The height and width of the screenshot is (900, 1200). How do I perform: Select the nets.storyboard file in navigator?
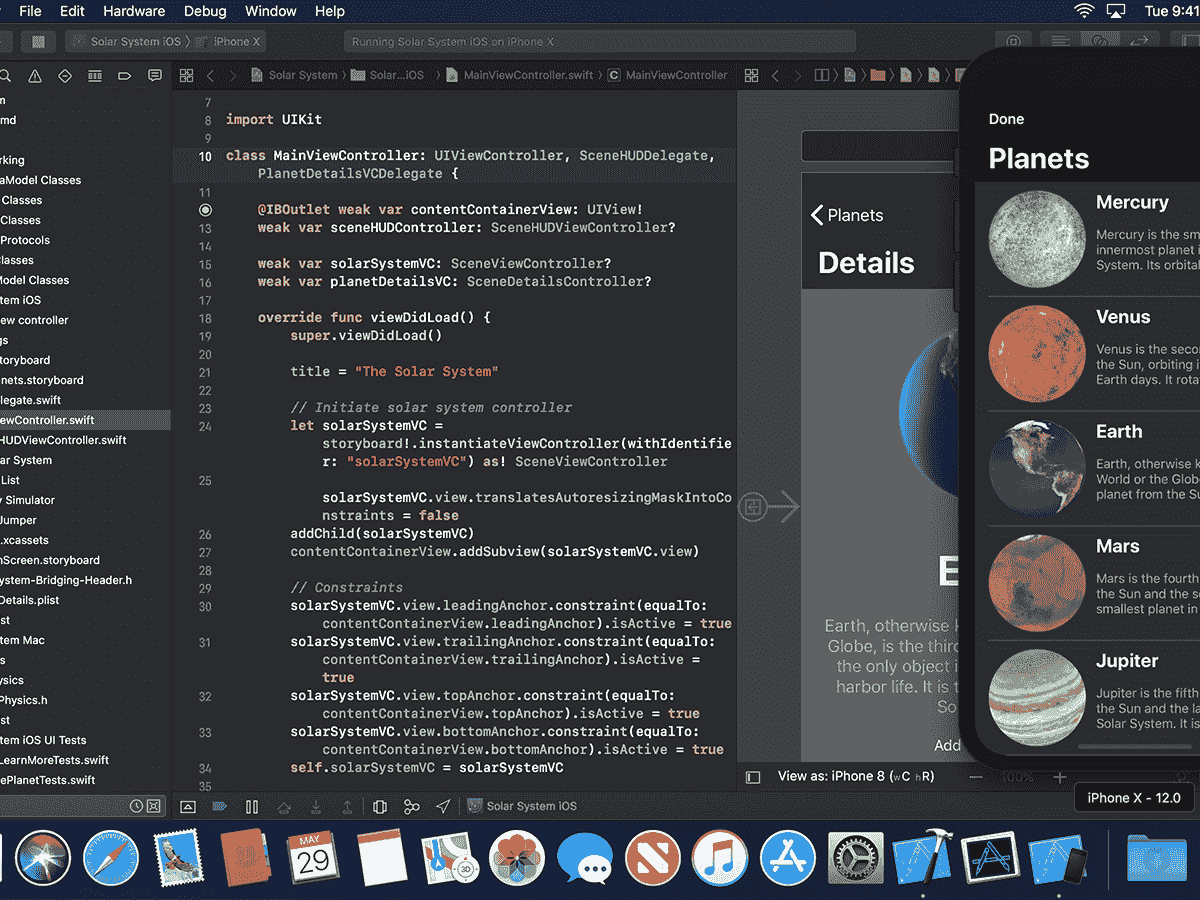pyautogui.click(x=42, y=380)
